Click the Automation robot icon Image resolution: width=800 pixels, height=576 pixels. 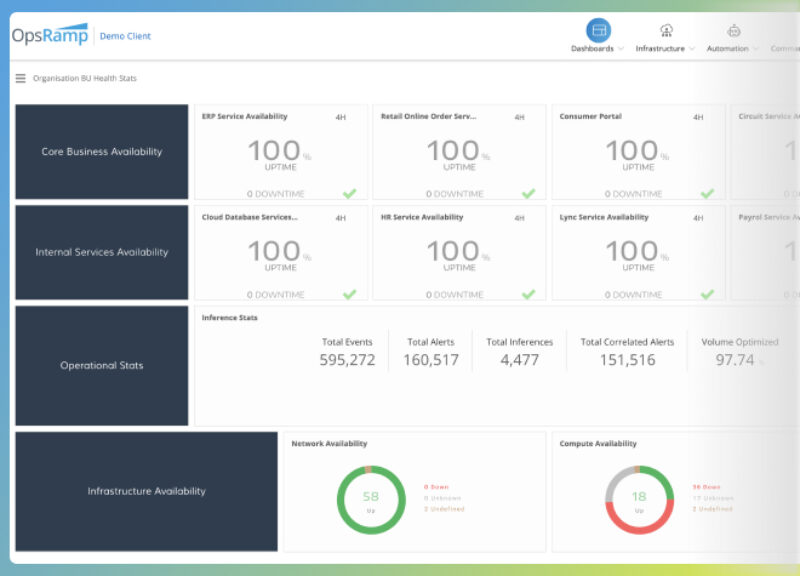pos(733,31)
